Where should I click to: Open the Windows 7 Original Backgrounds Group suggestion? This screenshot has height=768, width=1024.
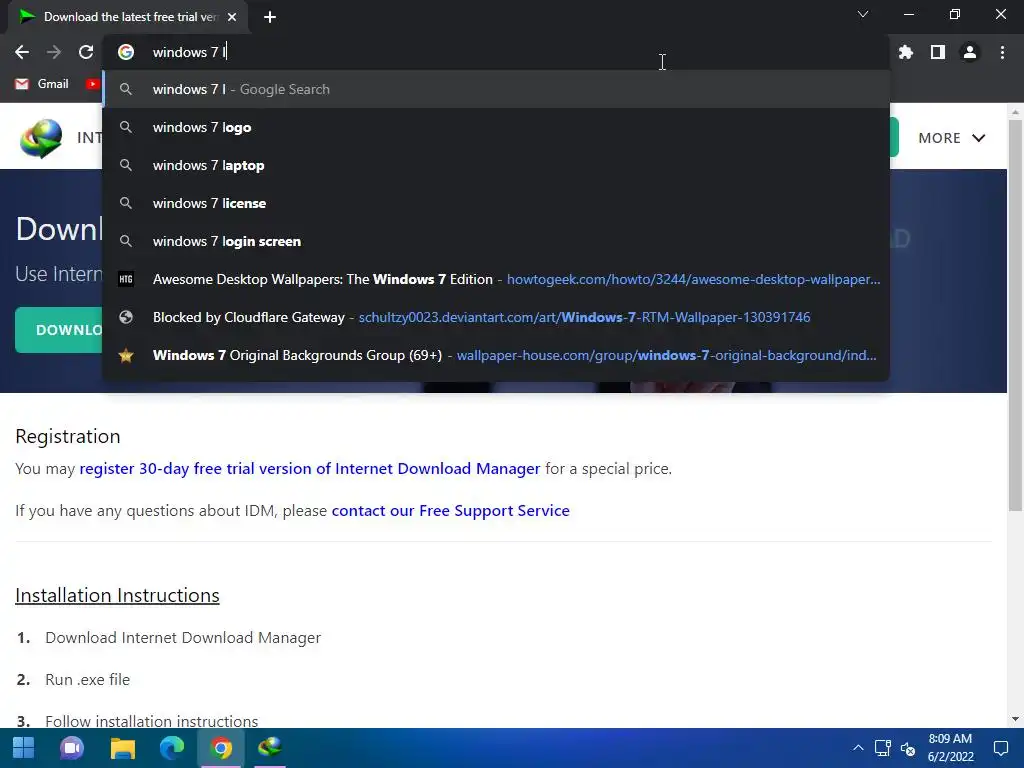tap(496, 355)
